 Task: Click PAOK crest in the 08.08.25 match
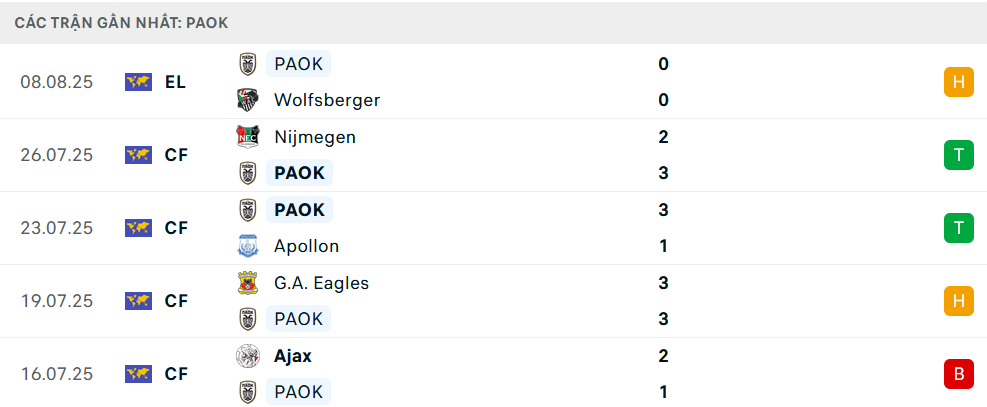point(247,64)
